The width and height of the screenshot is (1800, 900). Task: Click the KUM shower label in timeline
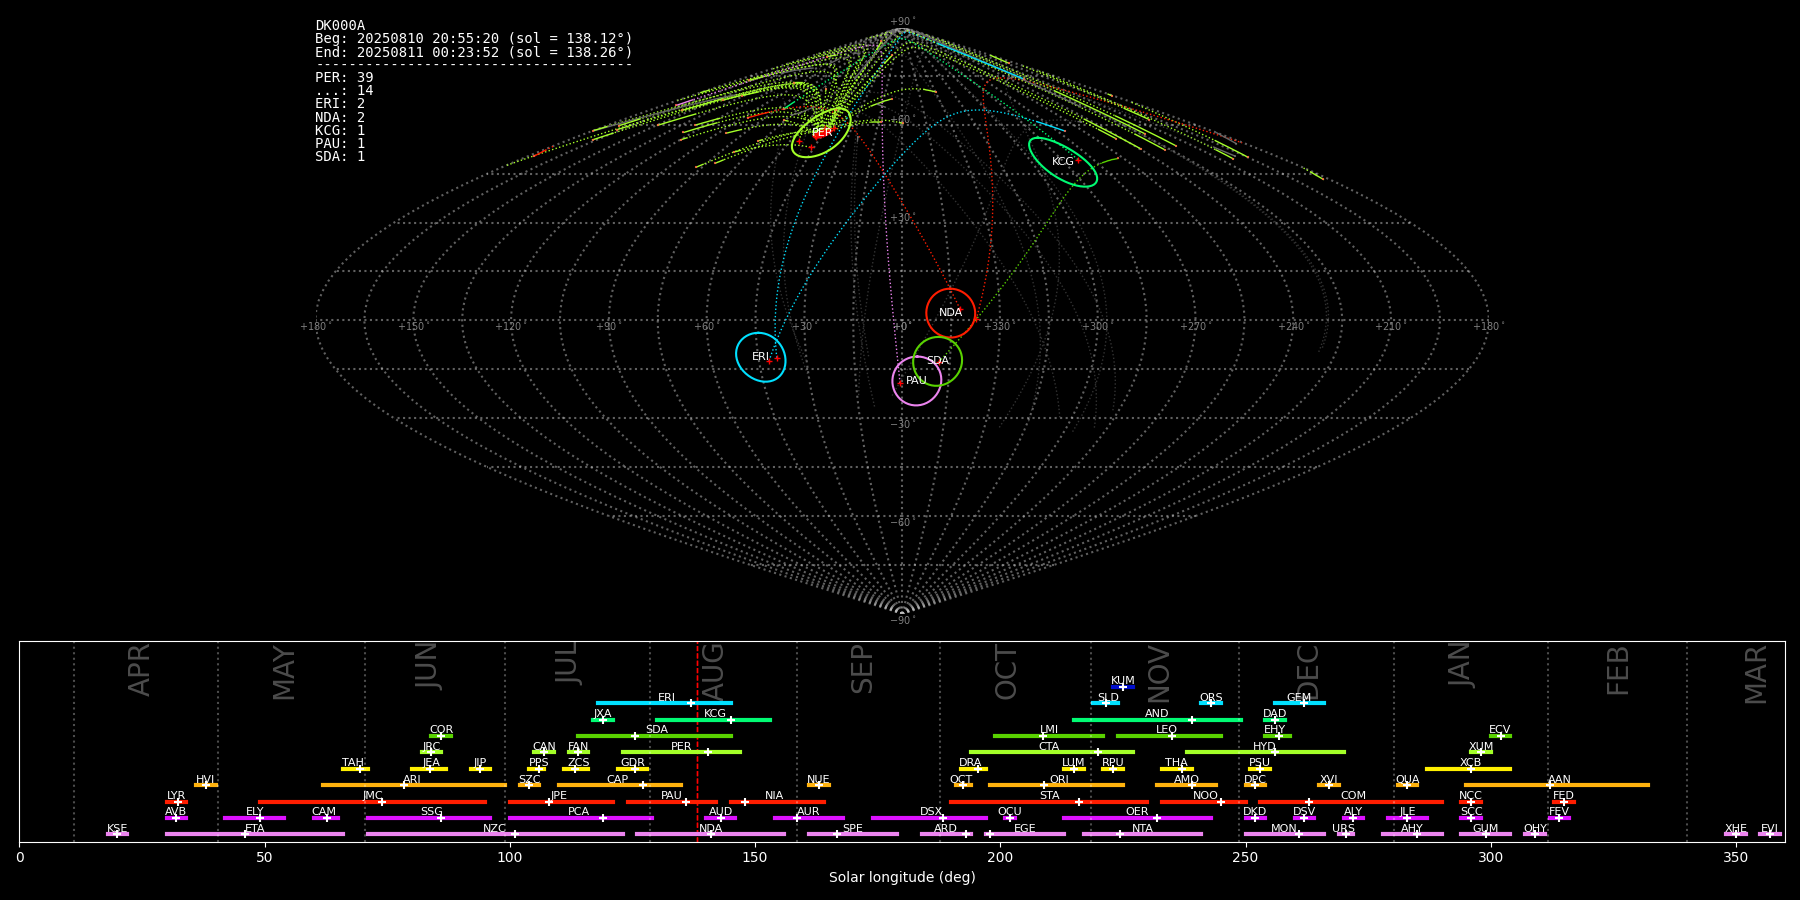[1123, 681]
